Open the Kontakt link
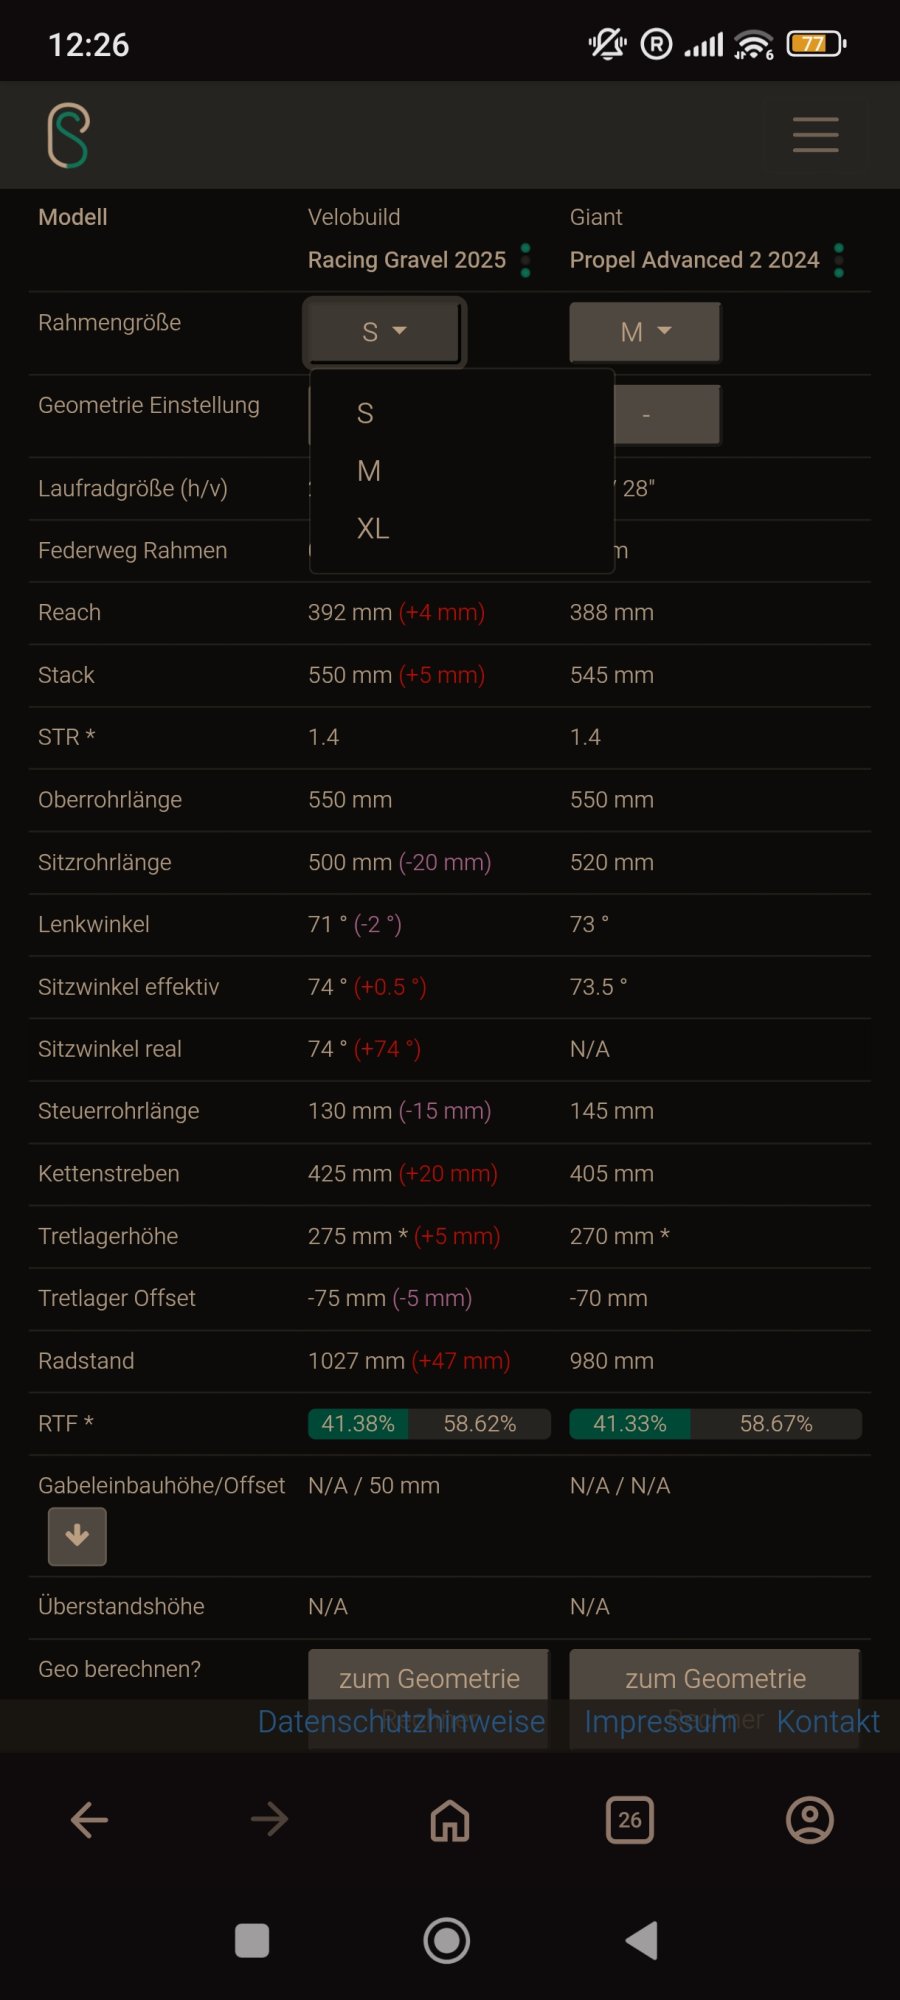The height and width of the screenshot is (2000, 900). [x=828, y=1721]
